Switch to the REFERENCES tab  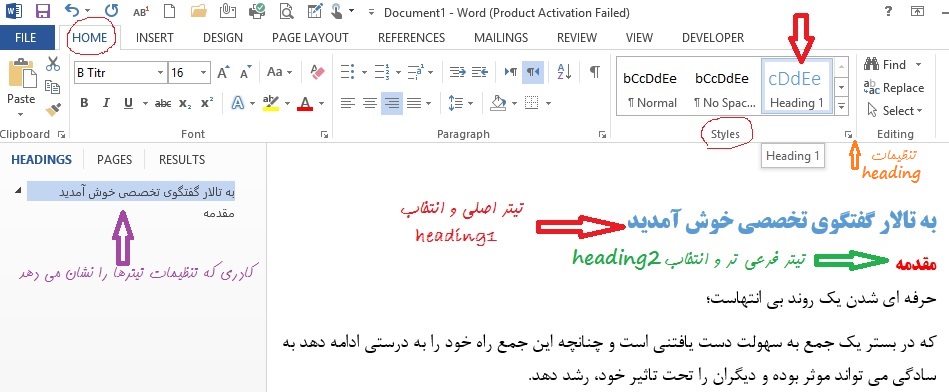412,38
